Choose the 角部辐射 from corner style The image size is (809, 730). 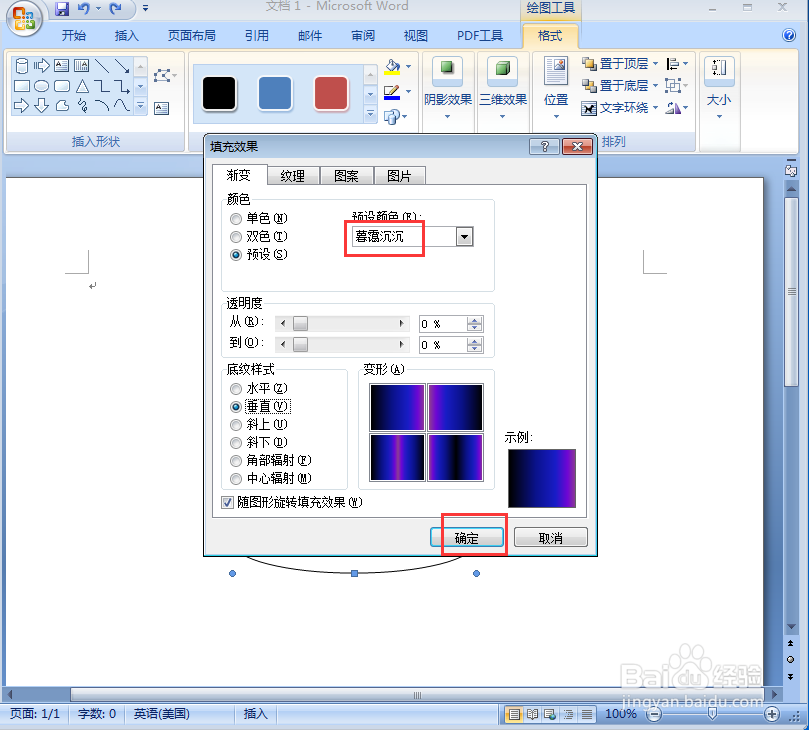[x=236, y=461]
